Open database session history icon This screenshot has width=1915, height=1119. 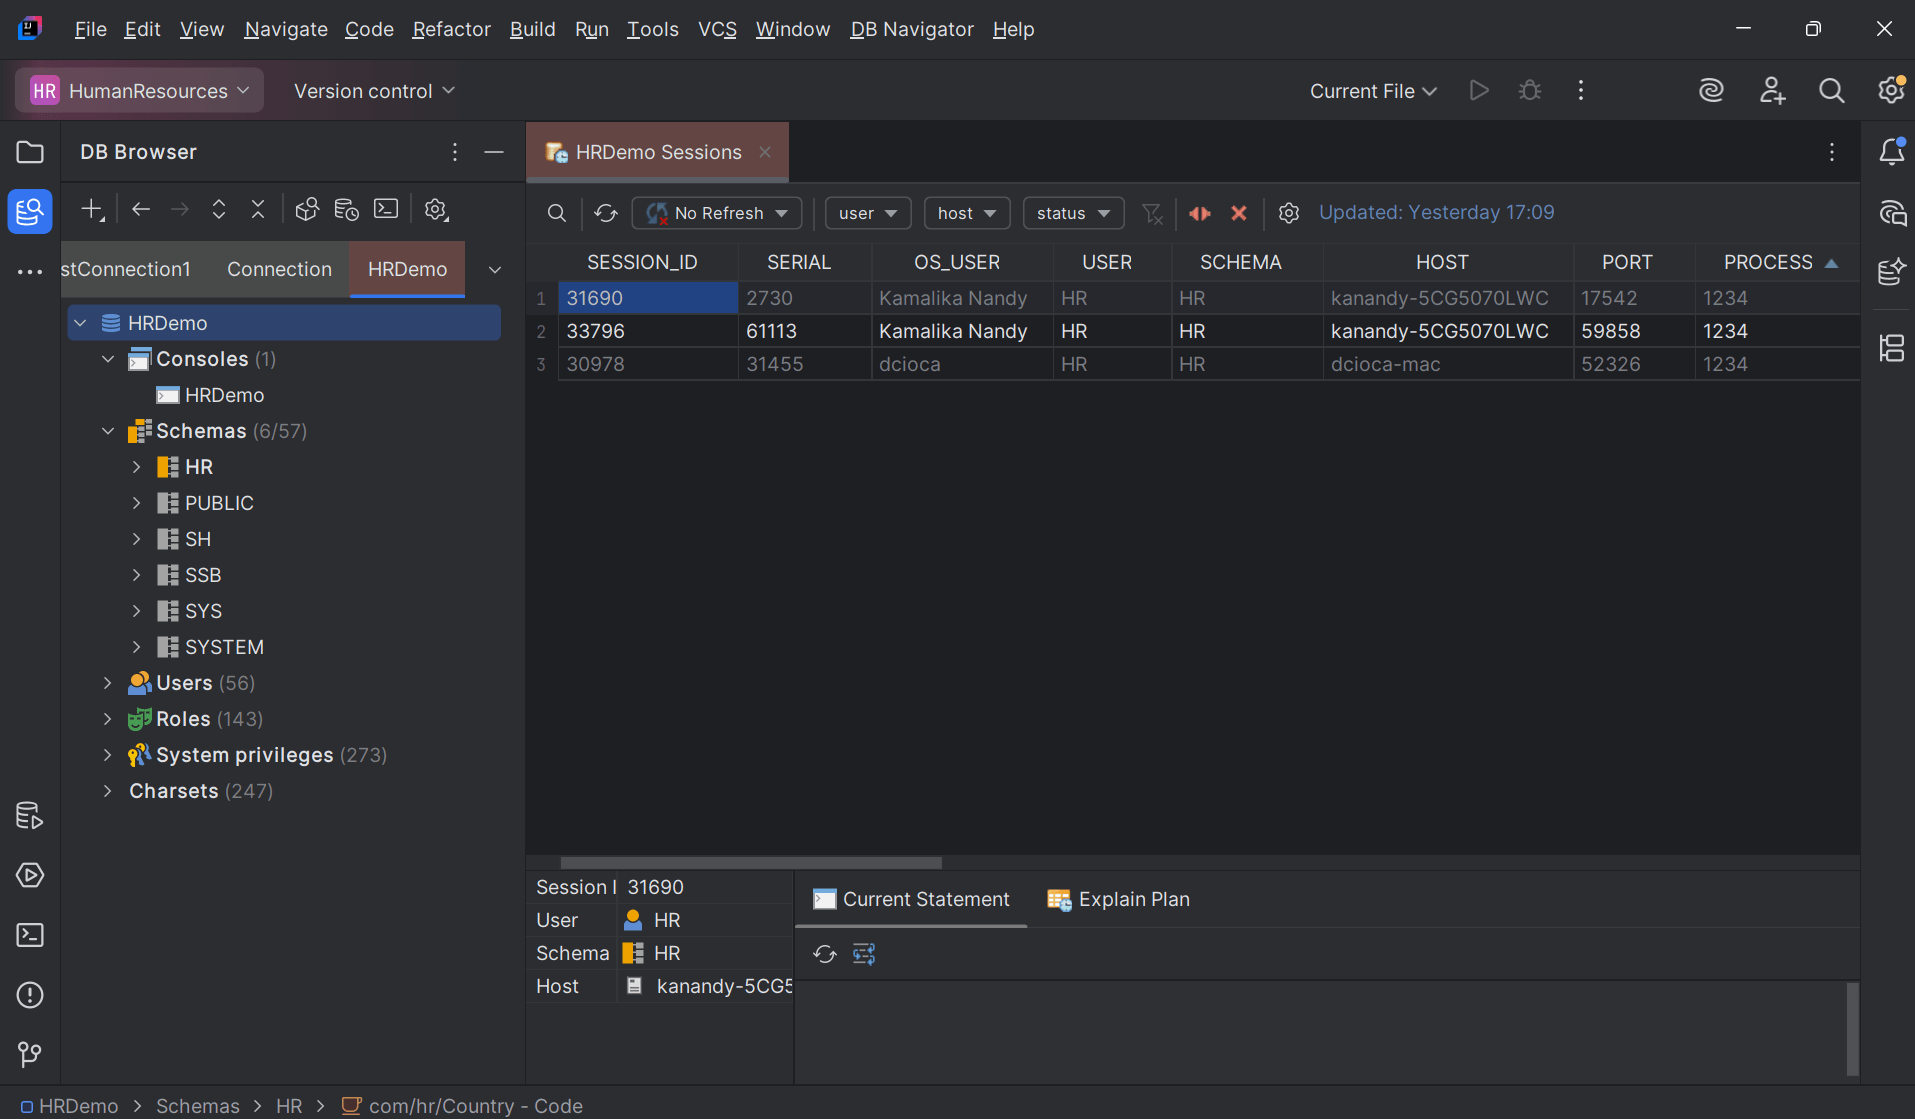click(346, 209)
